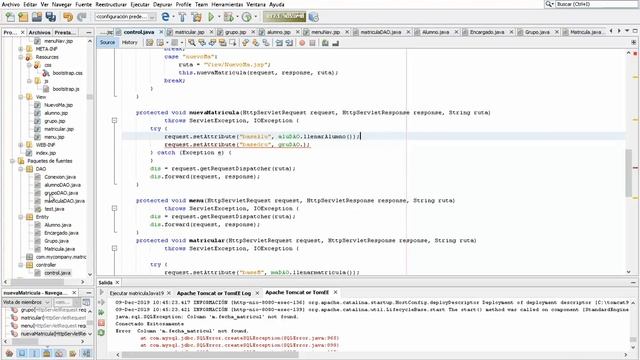This screenshot has height=360, width=640.
Task: Close the control.java editor tab
Action: [x=161, y=32]
